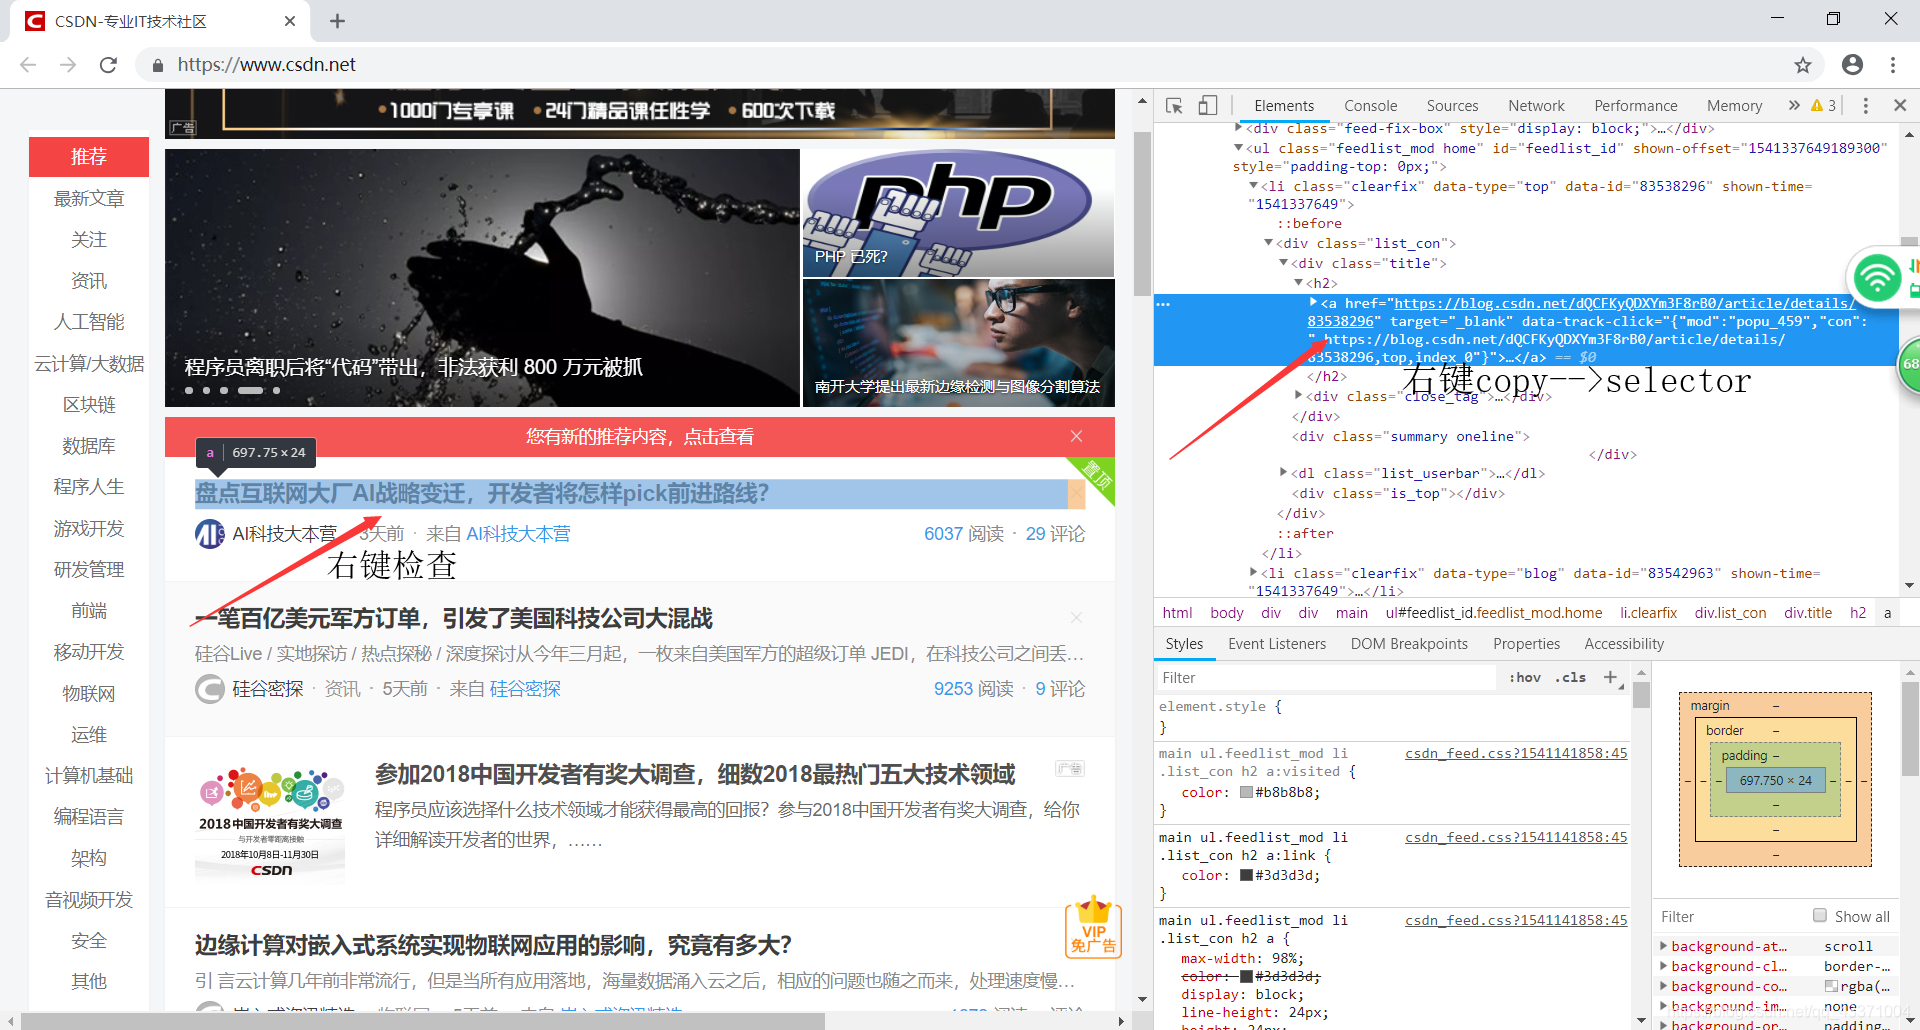The width and height of the screenshot is (1920, 1030).
Task: Select 区块链 category in the sidebar
Action: (x=89, y=404)
